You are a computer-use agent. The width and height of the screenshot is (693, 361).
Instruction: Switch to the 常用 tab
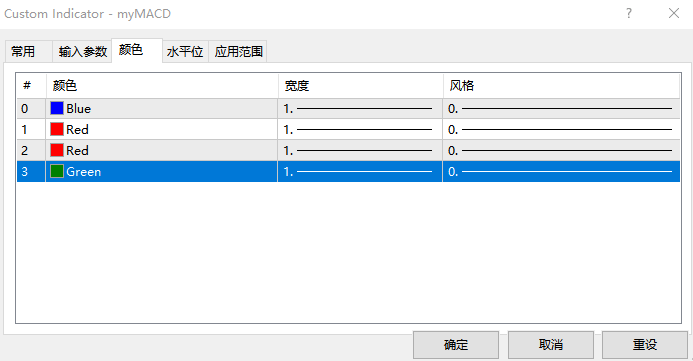28,52
